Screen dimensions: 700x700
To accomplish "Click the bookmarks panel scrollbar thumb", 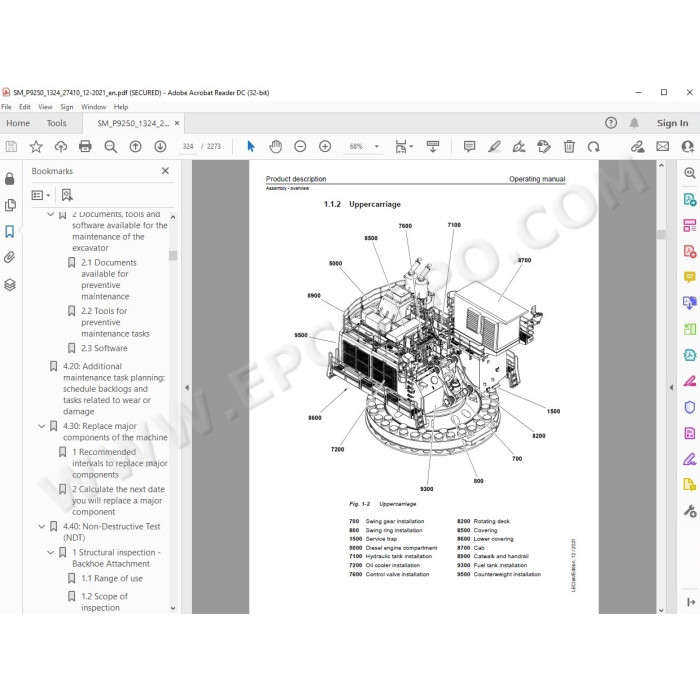I will tap(173, 255).
